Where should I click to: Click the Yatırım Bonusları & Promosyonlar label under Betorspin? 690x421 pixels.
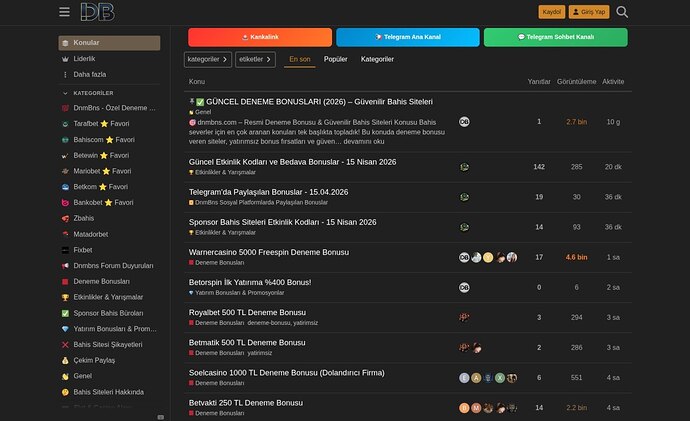click(x=239, y=293)
